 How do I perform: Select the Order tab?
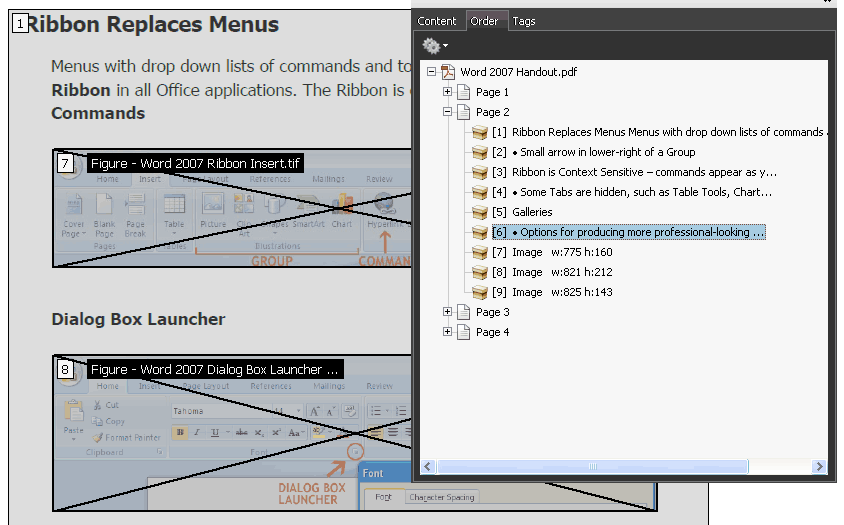click(x=484, y=21)
